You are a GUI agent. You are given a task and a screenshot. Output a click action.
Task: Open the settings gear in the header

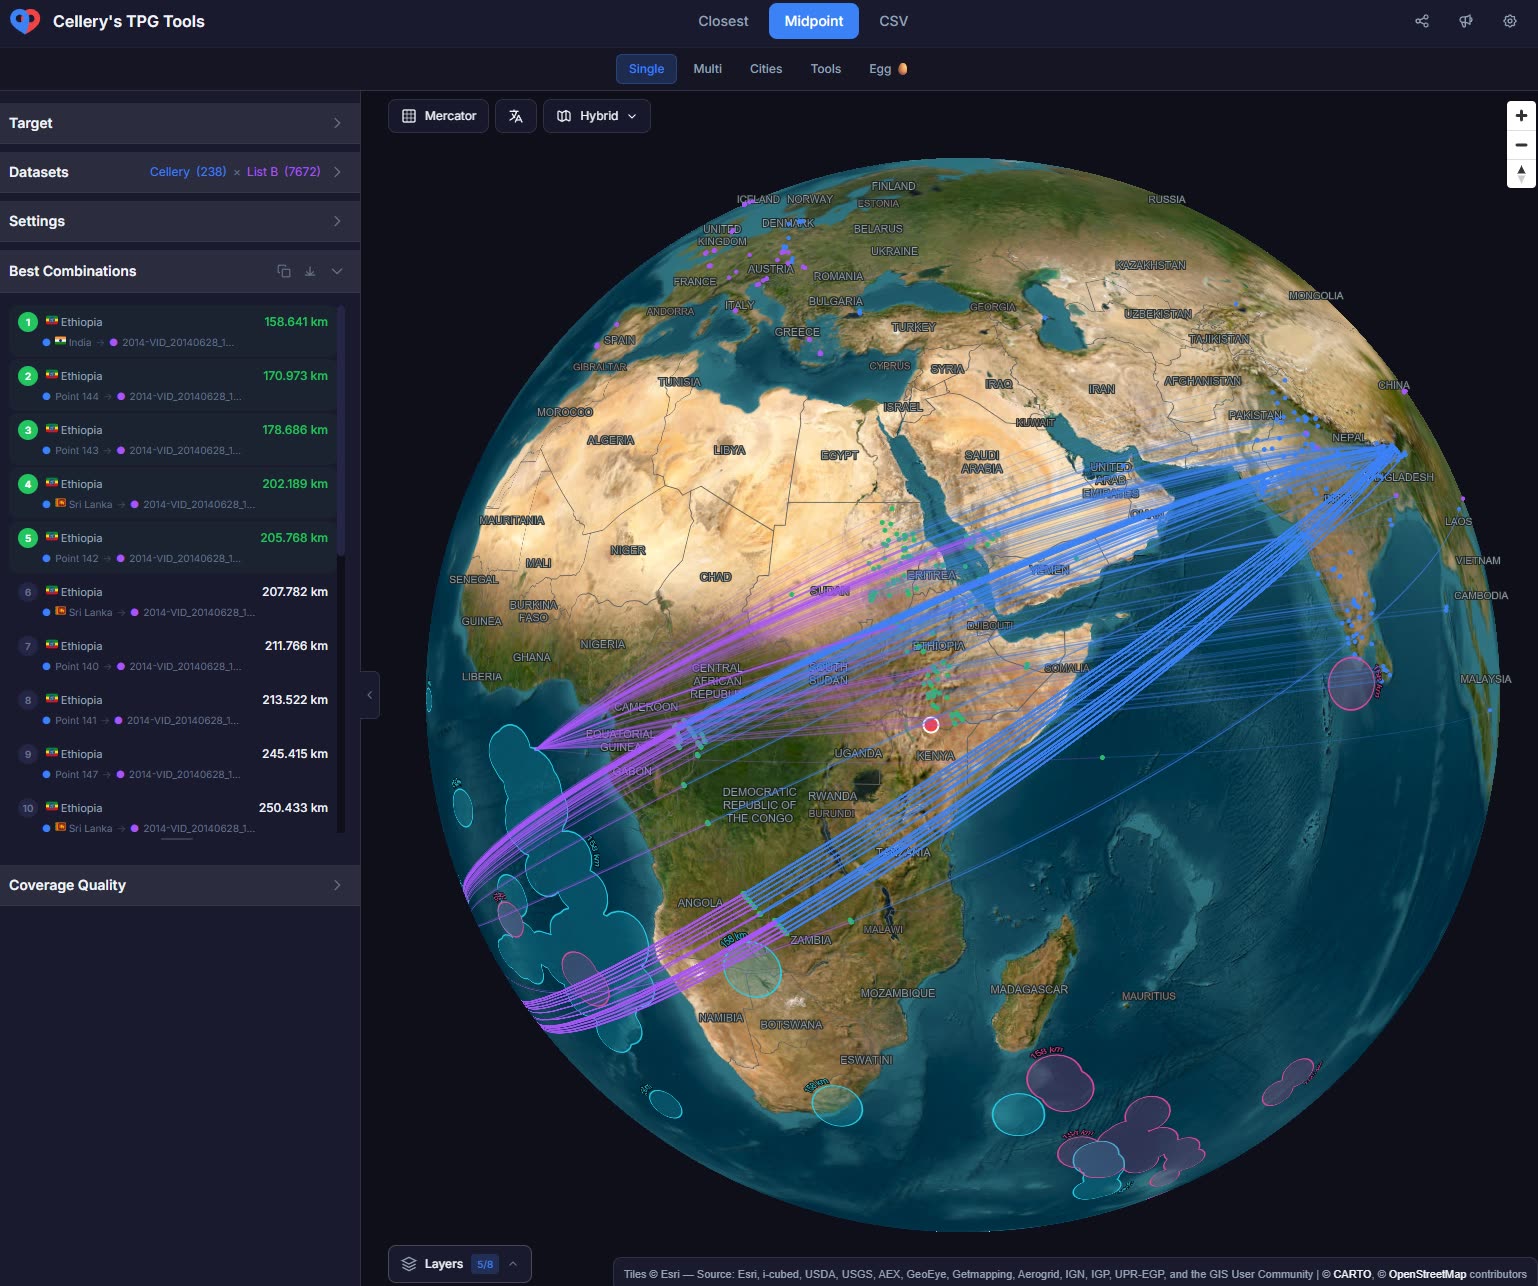(x=1509, y=20)
